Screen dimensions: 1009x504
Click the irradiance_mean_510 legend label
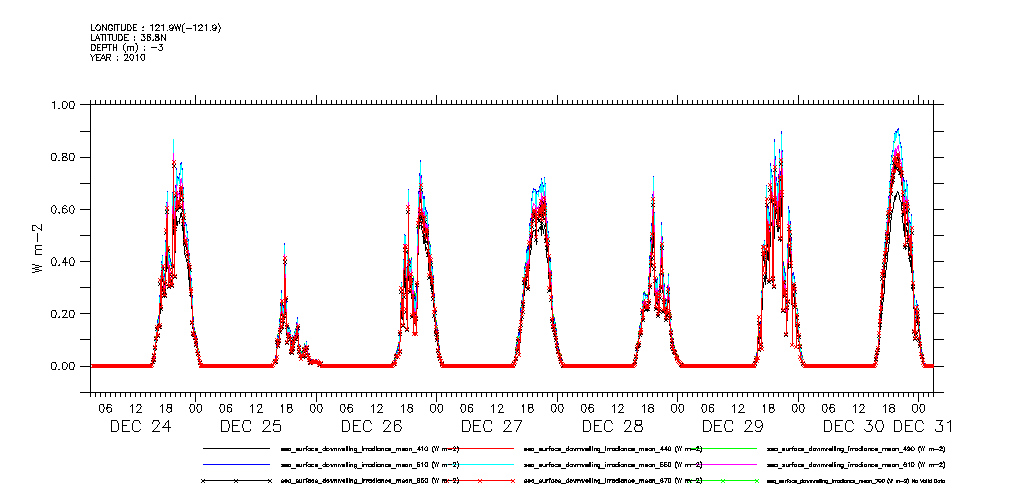[369, 464]
